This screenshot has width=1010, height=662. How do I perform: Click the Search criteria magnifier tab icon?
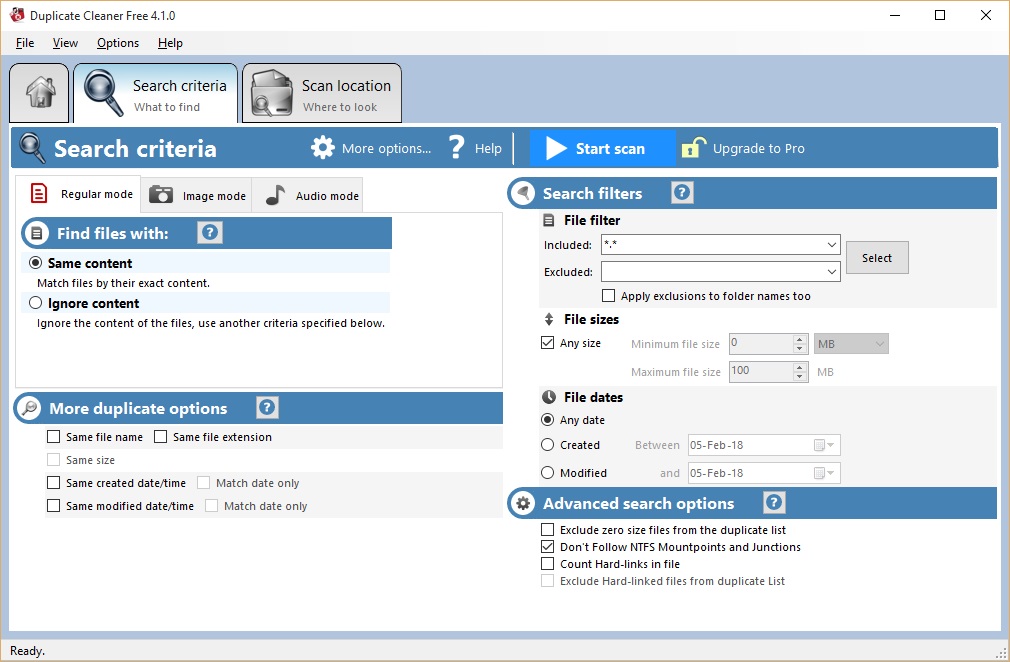click(x=104, y=93)
